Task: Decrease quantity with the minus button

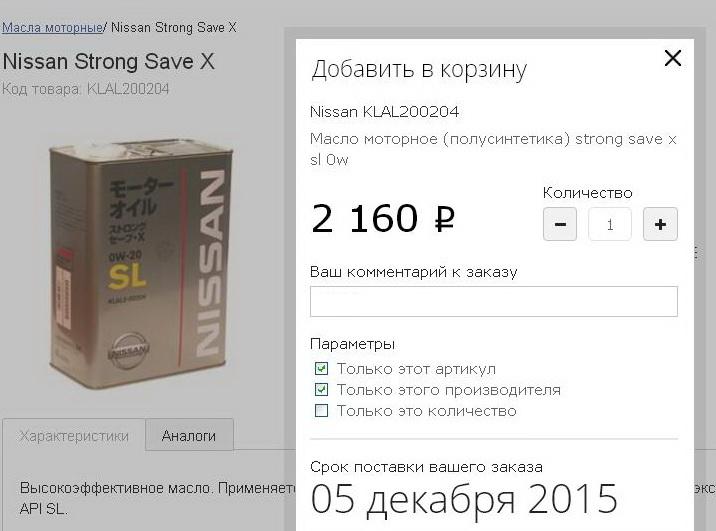Action: click(560, 224)
